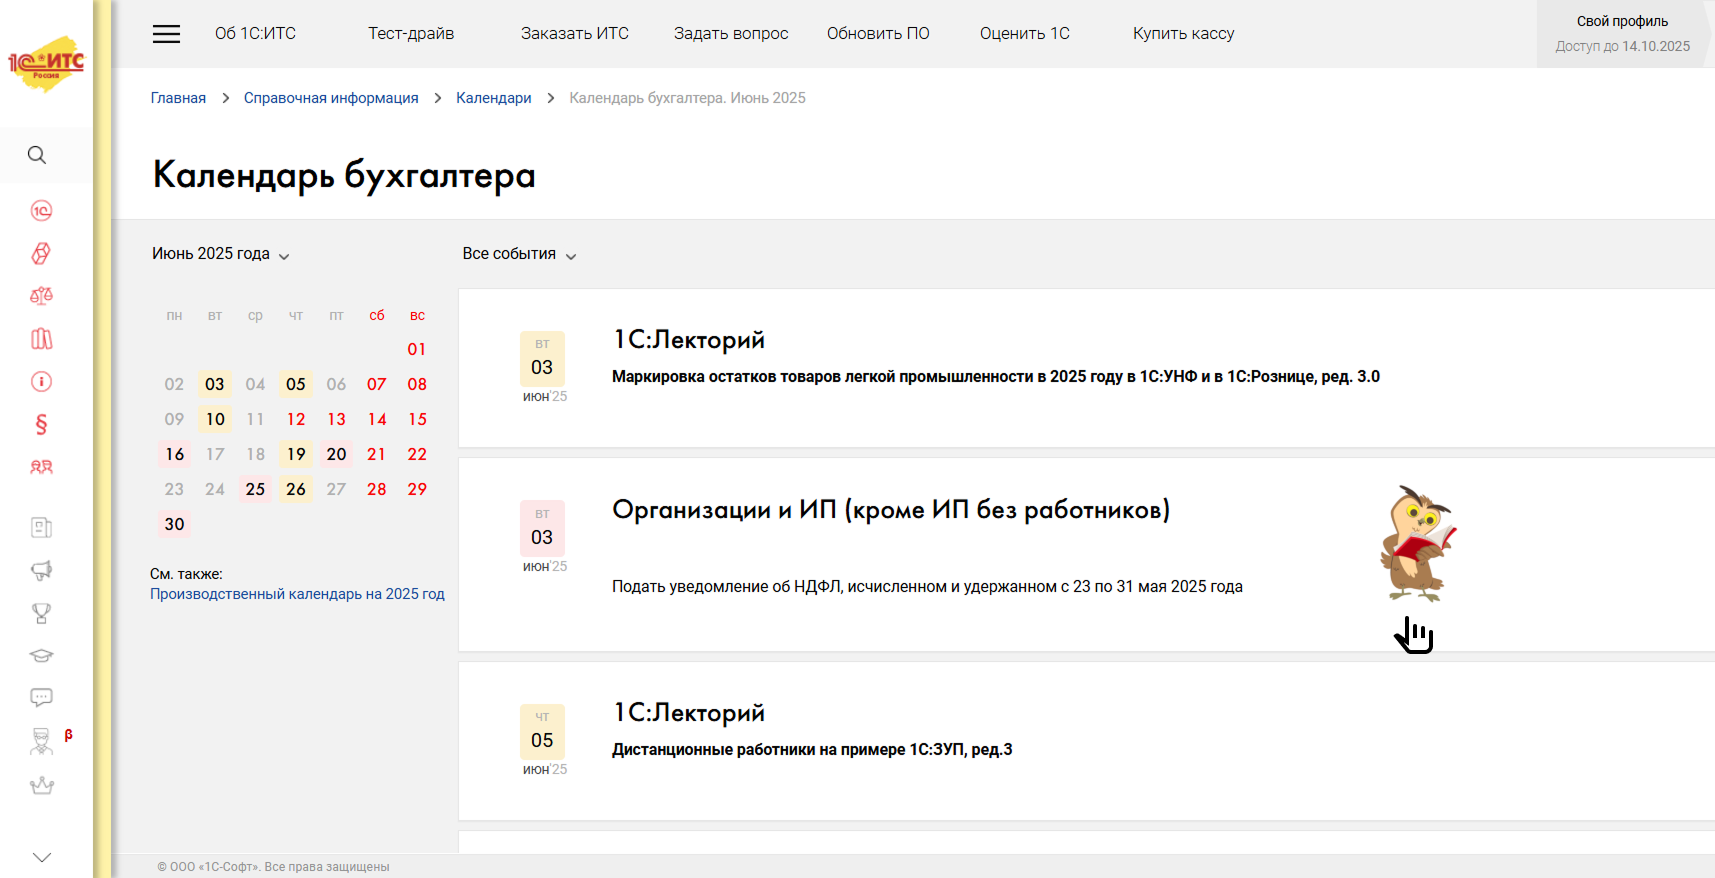Click the graduation cap icon in sidebar

pyautogui.click(x=41, y=656)
